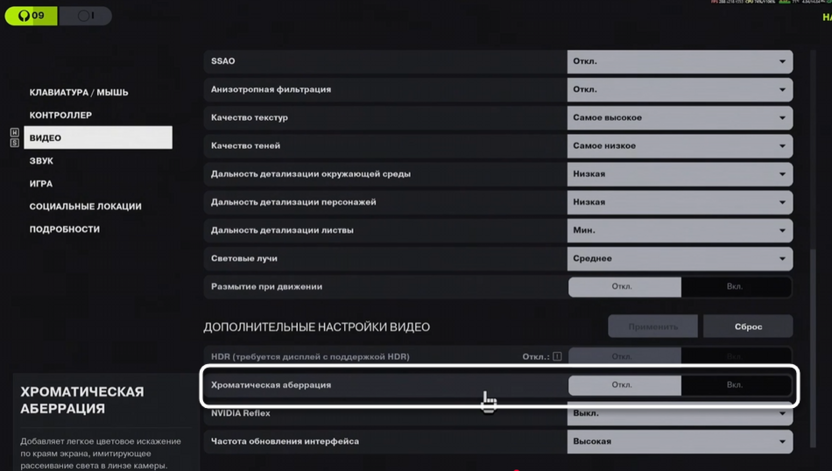Screen dimensions: 832x471
Task: Expand the NVIDIA Reflex dropdown
Action: point(680,413)
